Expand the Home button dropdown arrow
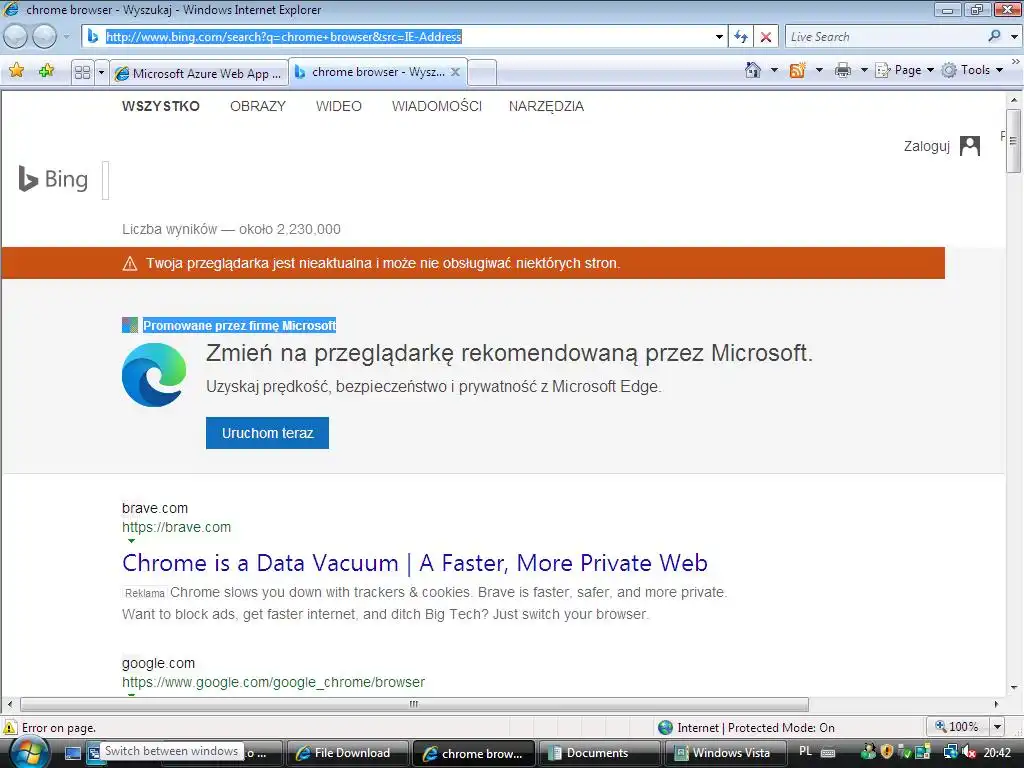This screenshot has width=1024, height=768. 775,70
